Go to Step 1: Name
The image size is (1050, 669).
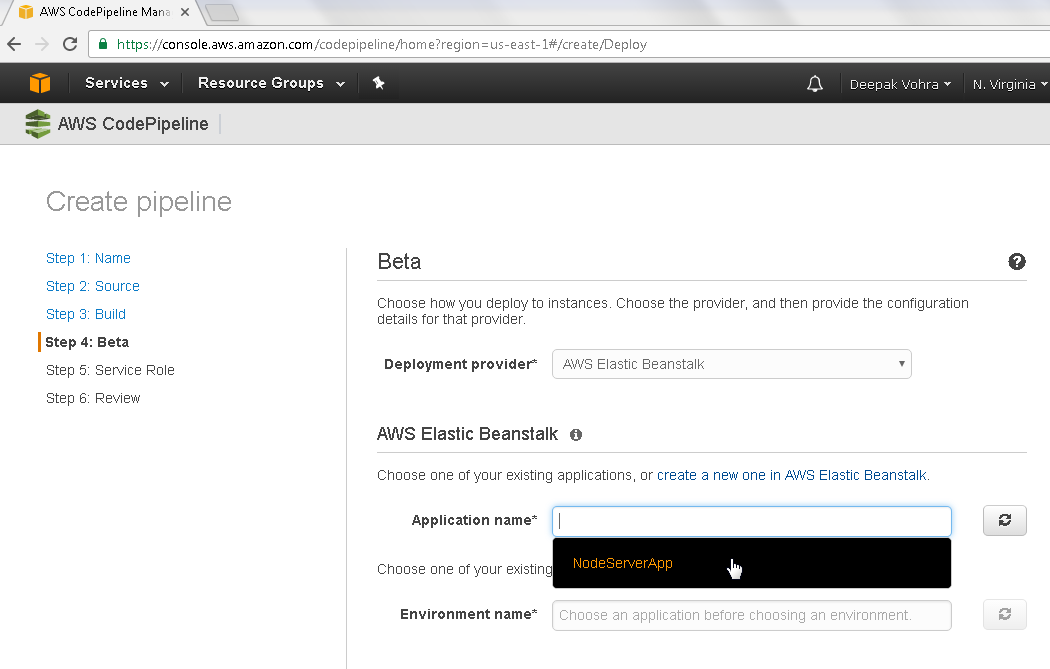point(88,258)
